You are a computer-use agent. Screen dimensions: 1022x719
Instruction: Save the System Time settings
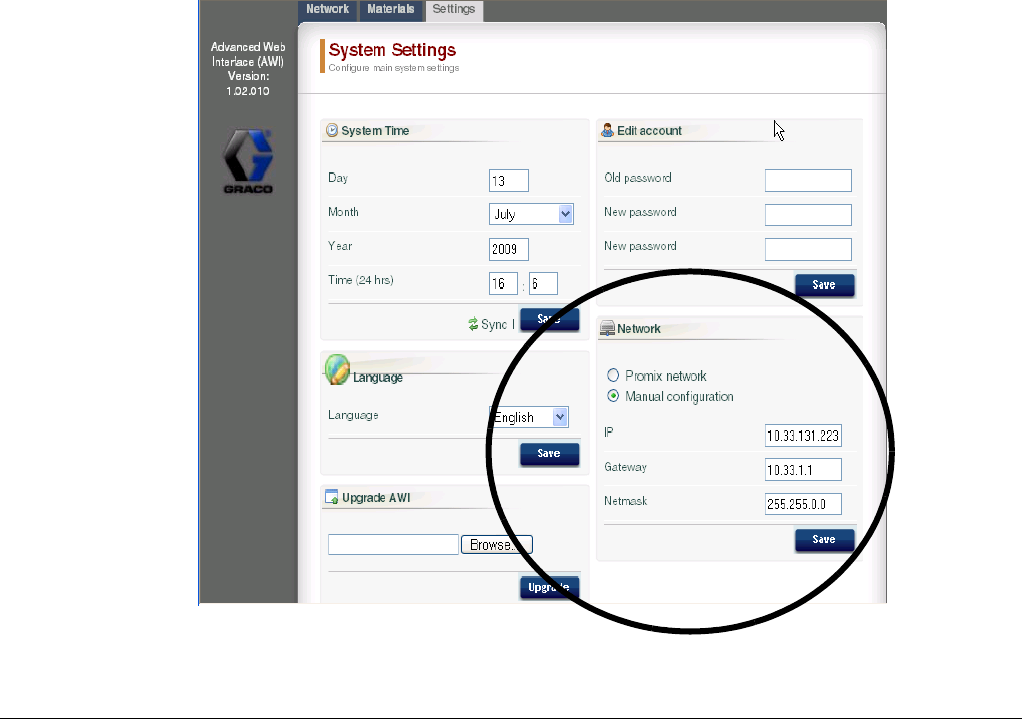pos(549,319)
